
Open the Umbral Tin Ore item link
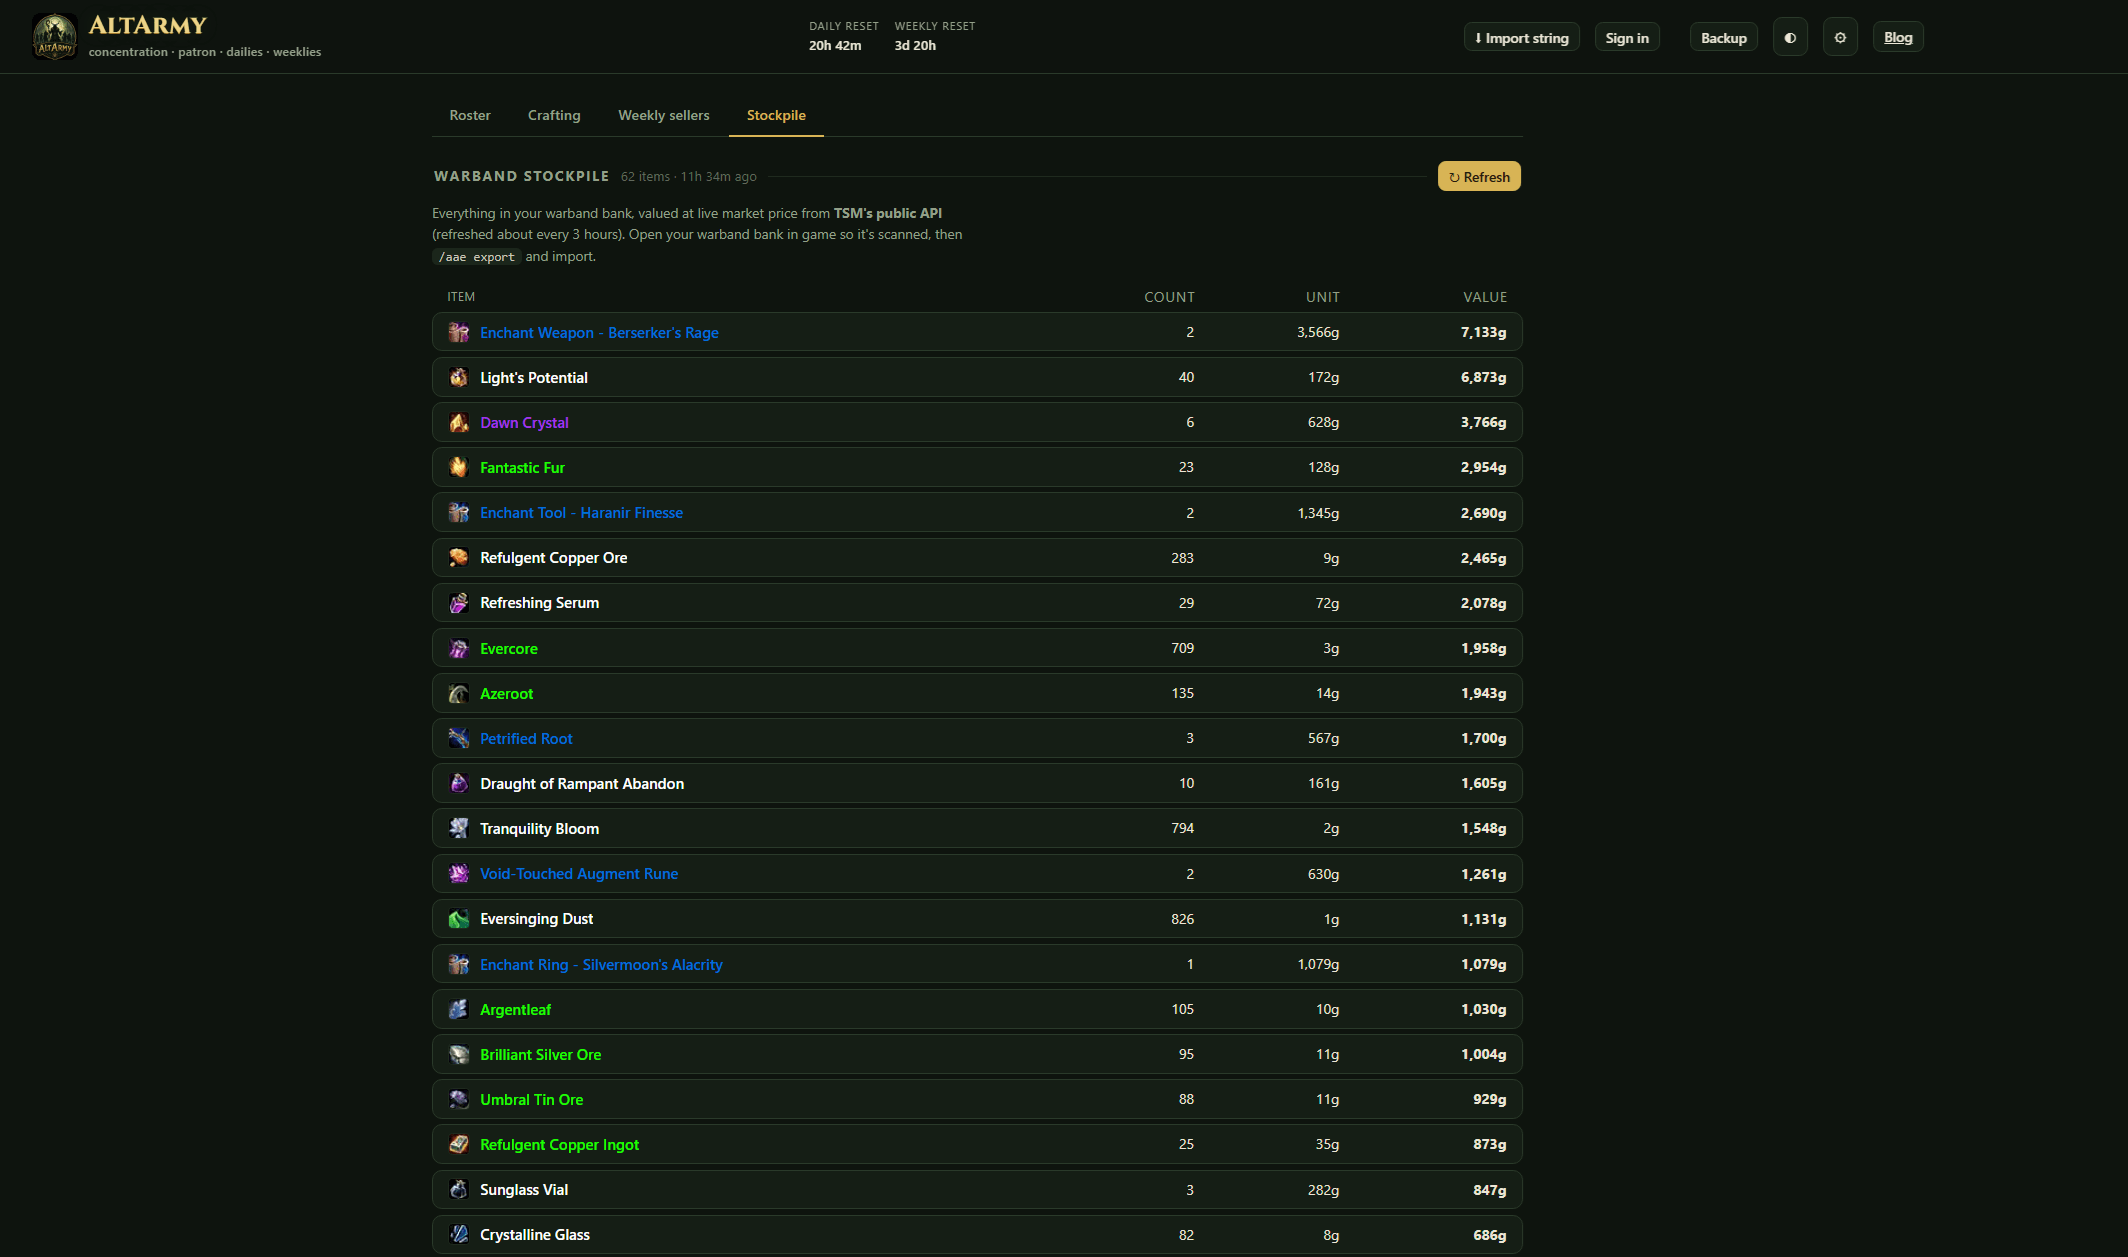point(531,1100)
